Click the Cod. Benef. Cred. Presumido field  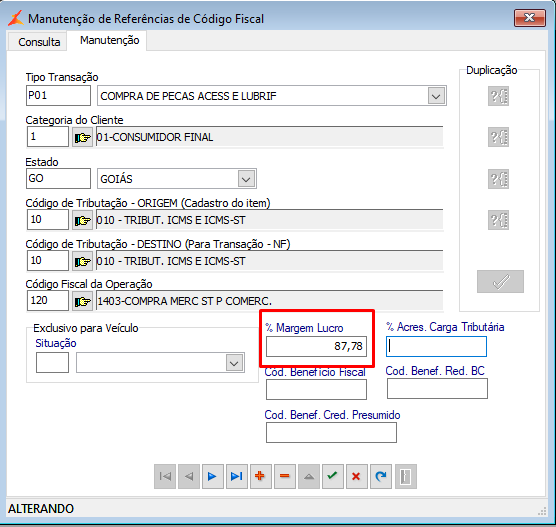[x=331, y=433]
